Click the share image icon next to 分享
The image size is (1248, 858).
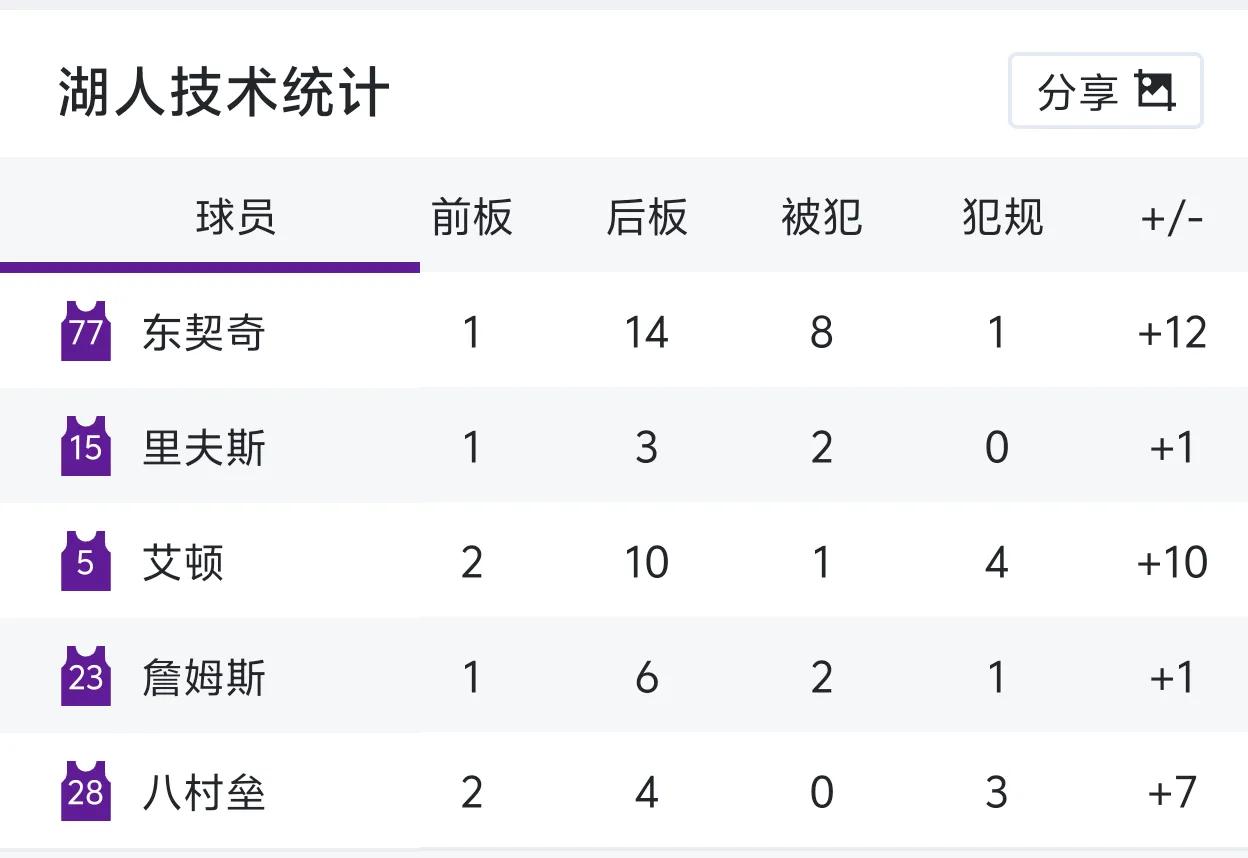[x=1156, y=91]
